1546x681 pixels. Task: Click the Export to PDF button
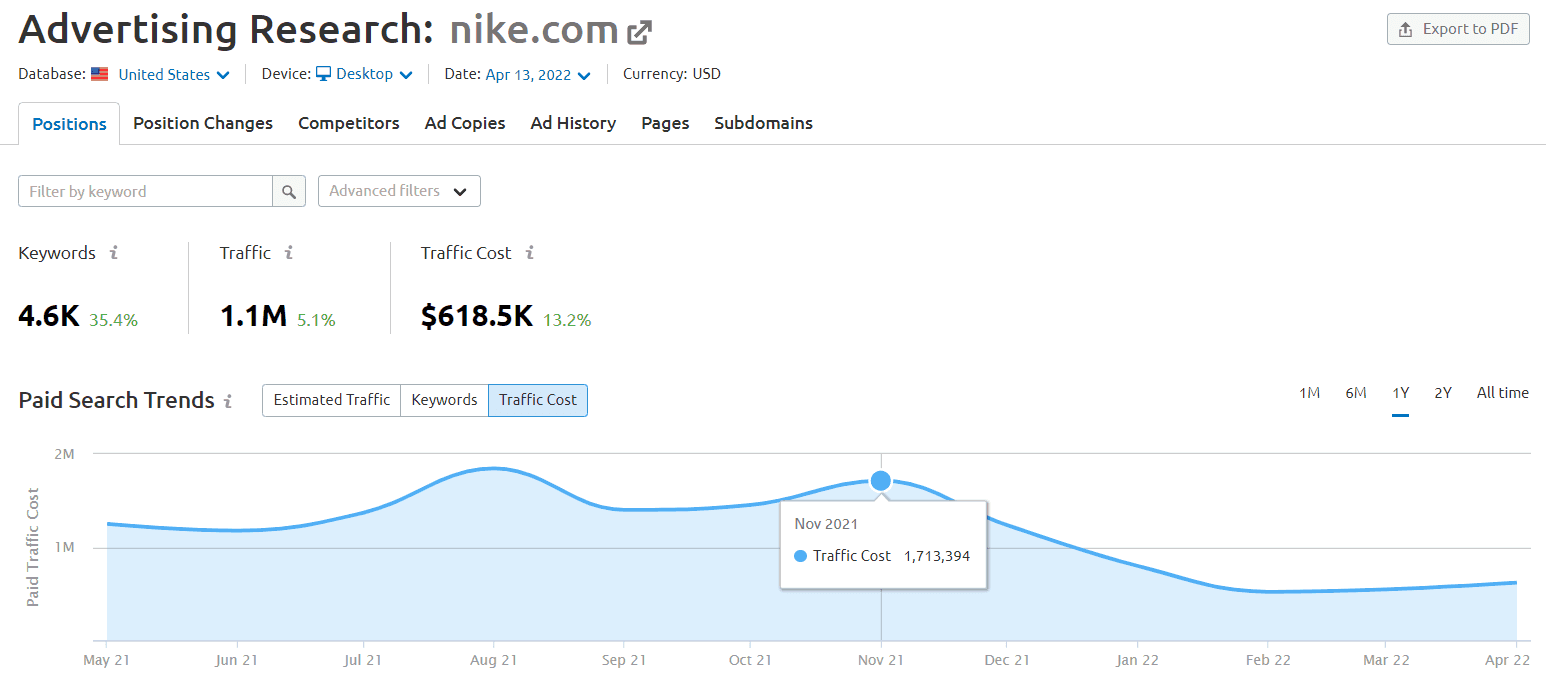(x=1458, y=29)
